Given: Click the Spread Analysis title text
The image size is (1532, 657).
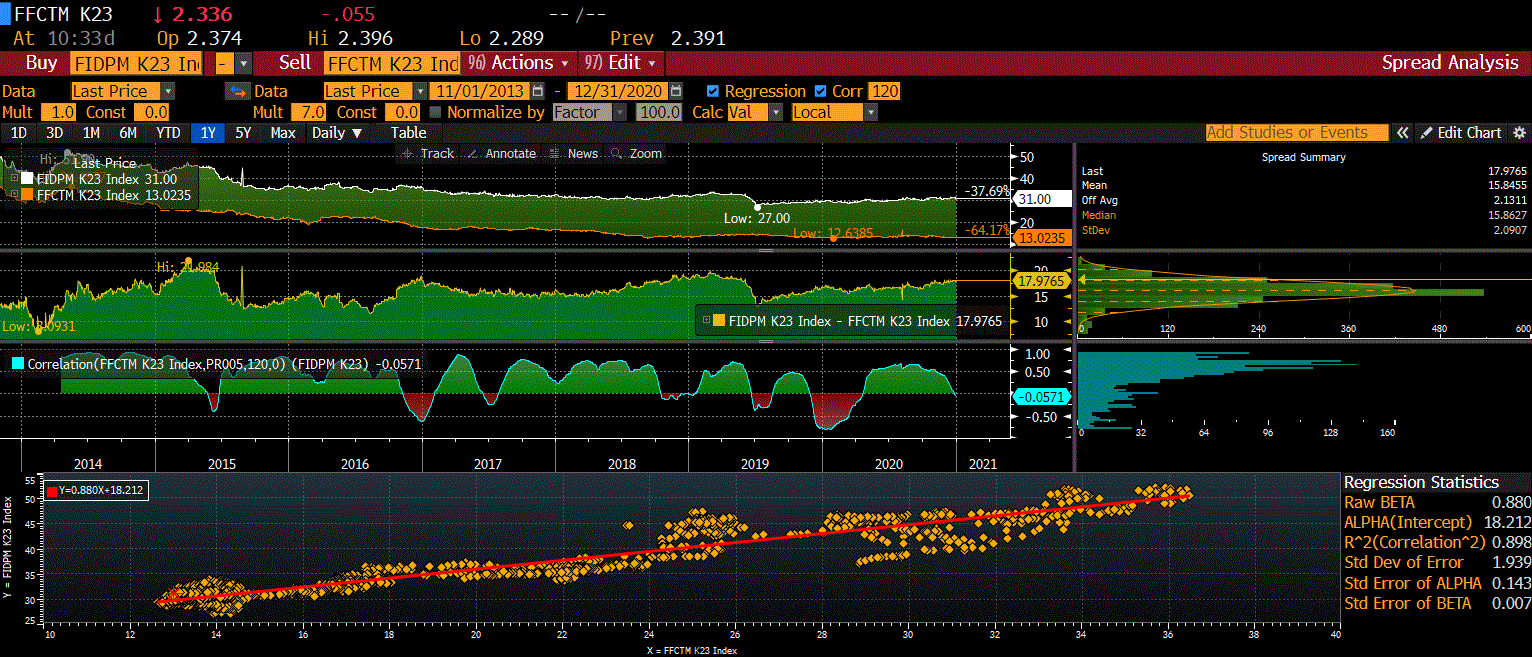Looking at the screenshot, I should 1450,63.
